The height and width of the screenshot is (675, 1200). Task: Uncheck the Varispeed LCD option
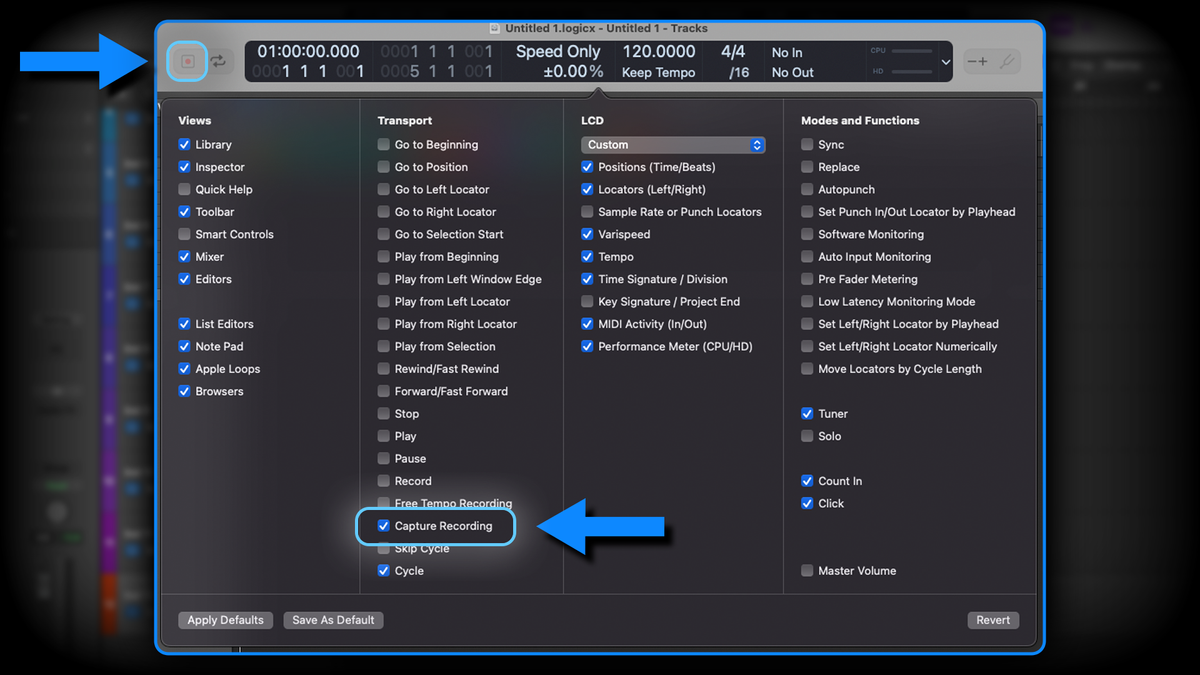(586, 234)
